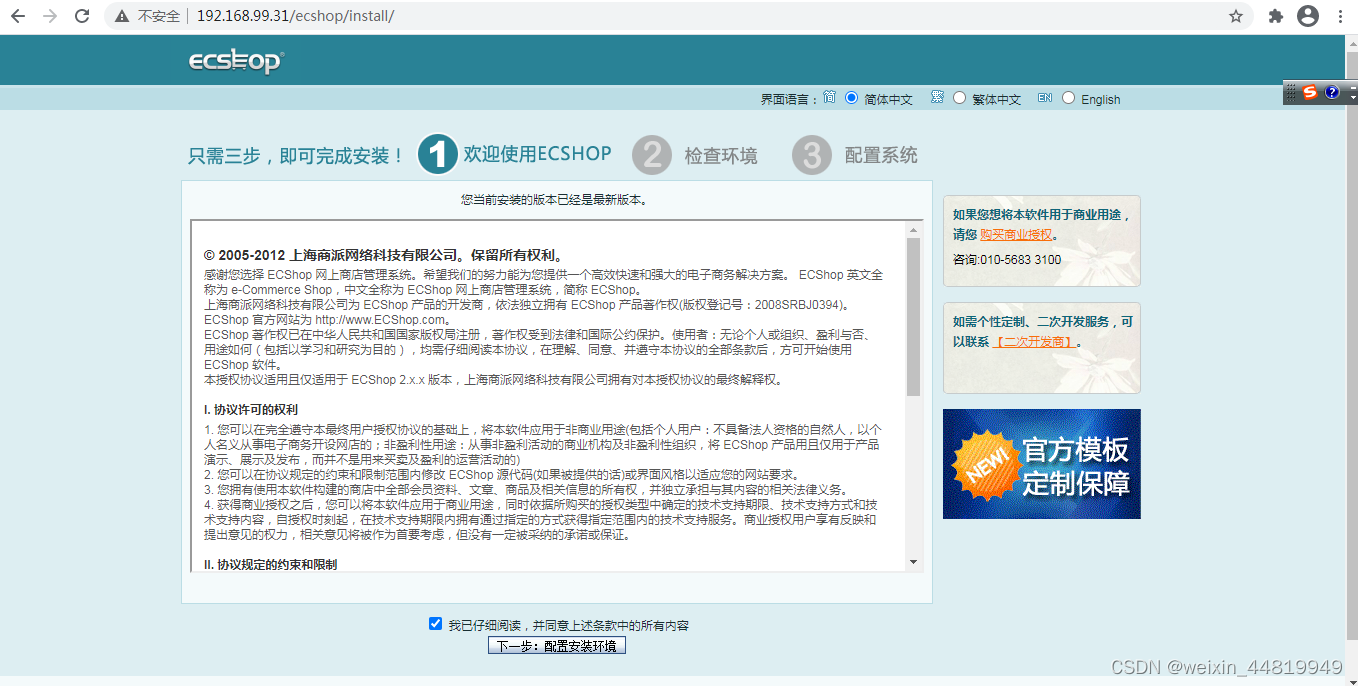Screen dimensions: 1358x686
Task: Click the agreement scrollbar down arrow
Action: (x=913, y=562)
